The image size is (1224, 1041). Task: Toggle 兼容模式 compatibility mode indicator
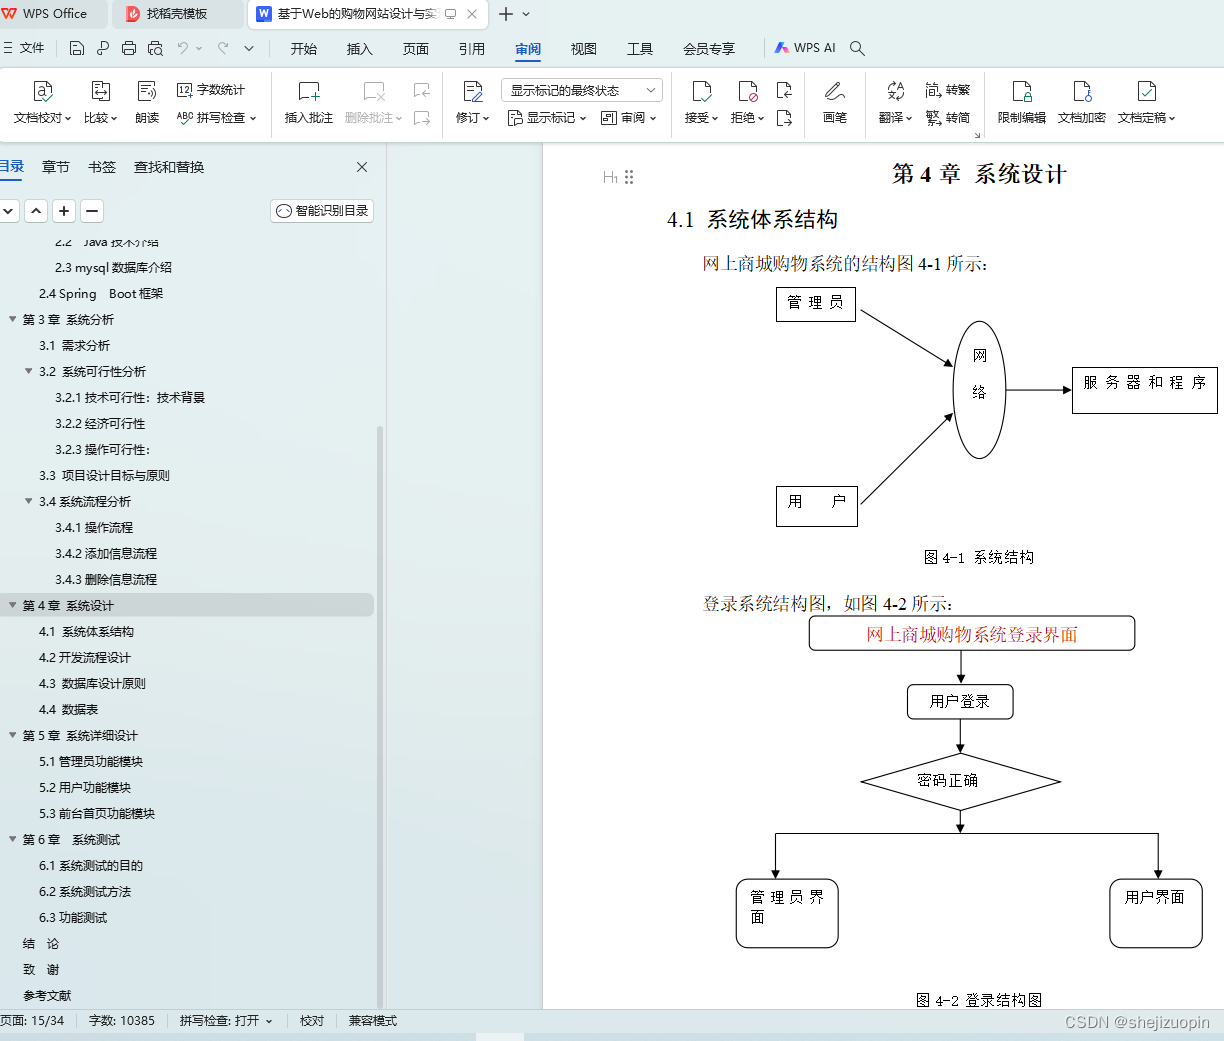(x=371, y=1022)
